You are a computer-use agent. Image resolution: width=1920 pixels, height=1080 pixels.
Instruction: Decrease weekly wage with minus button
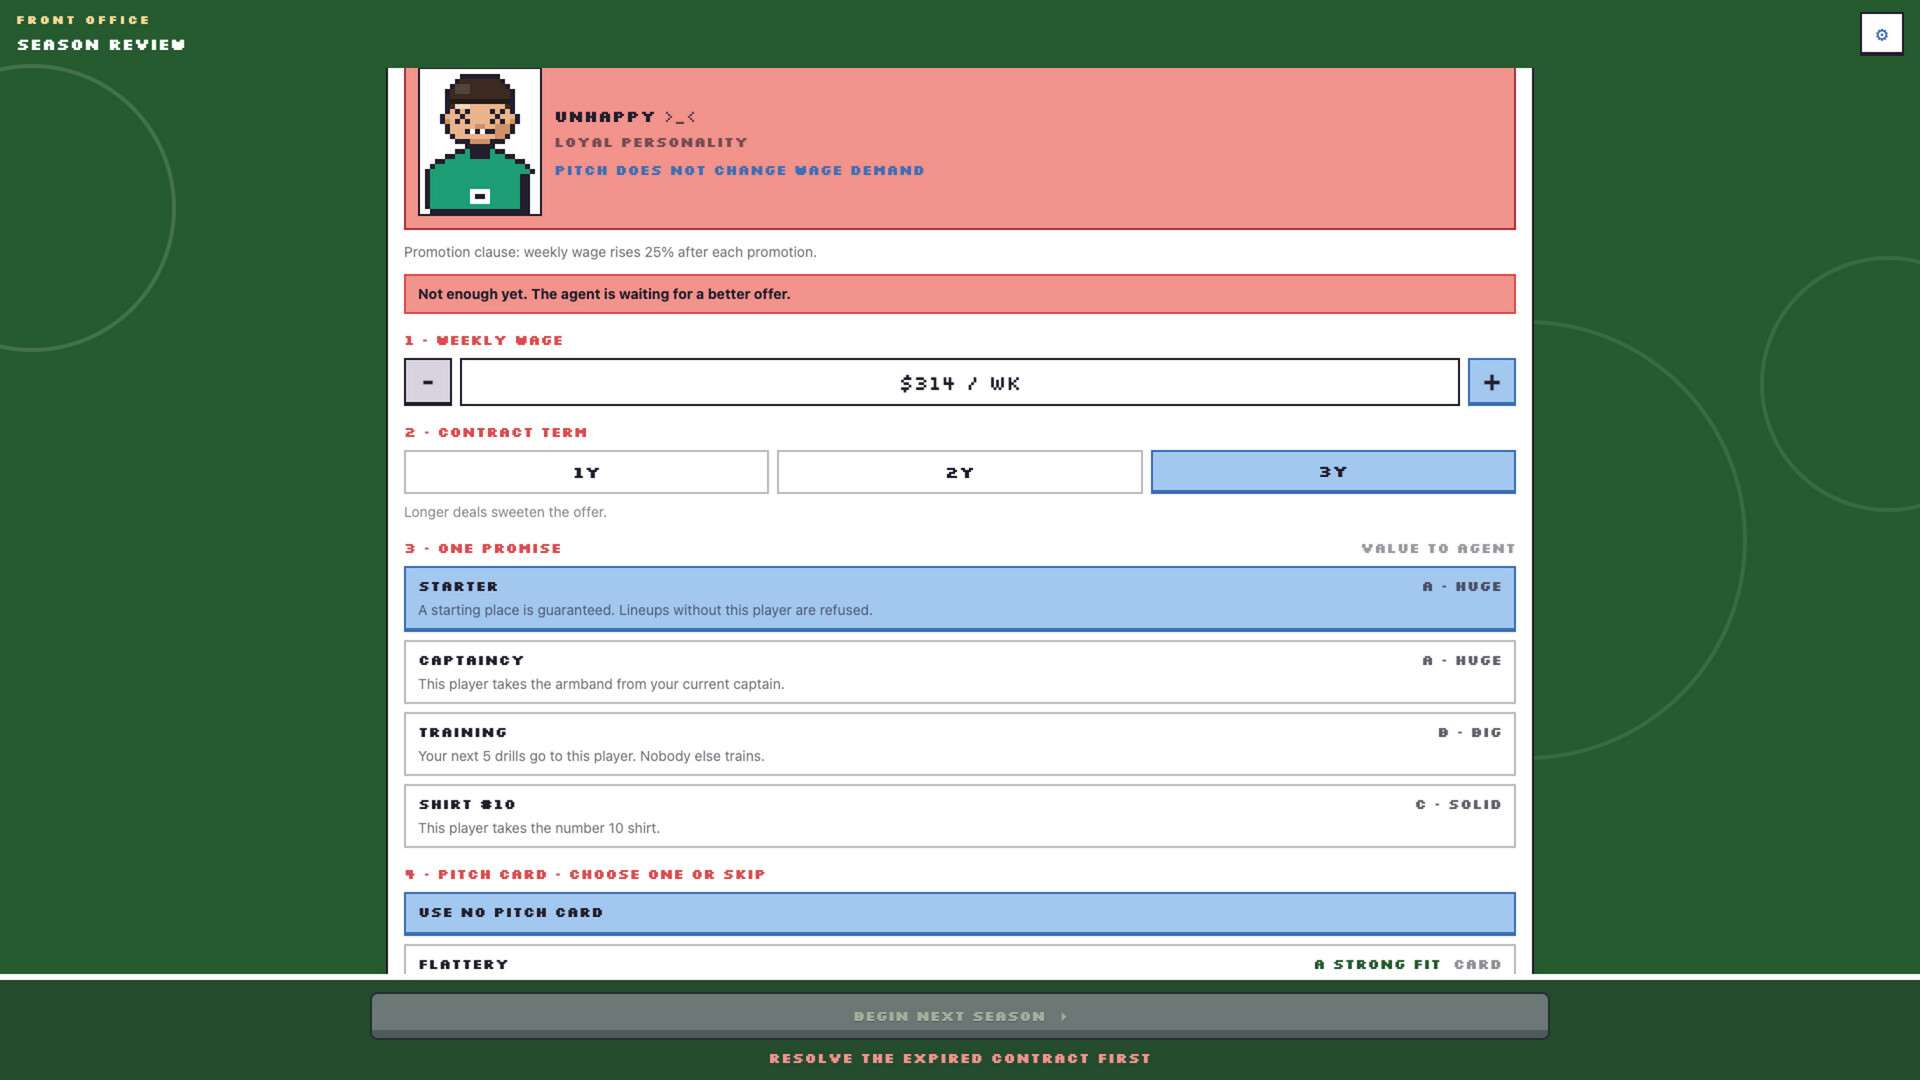[x=428, y=382]
